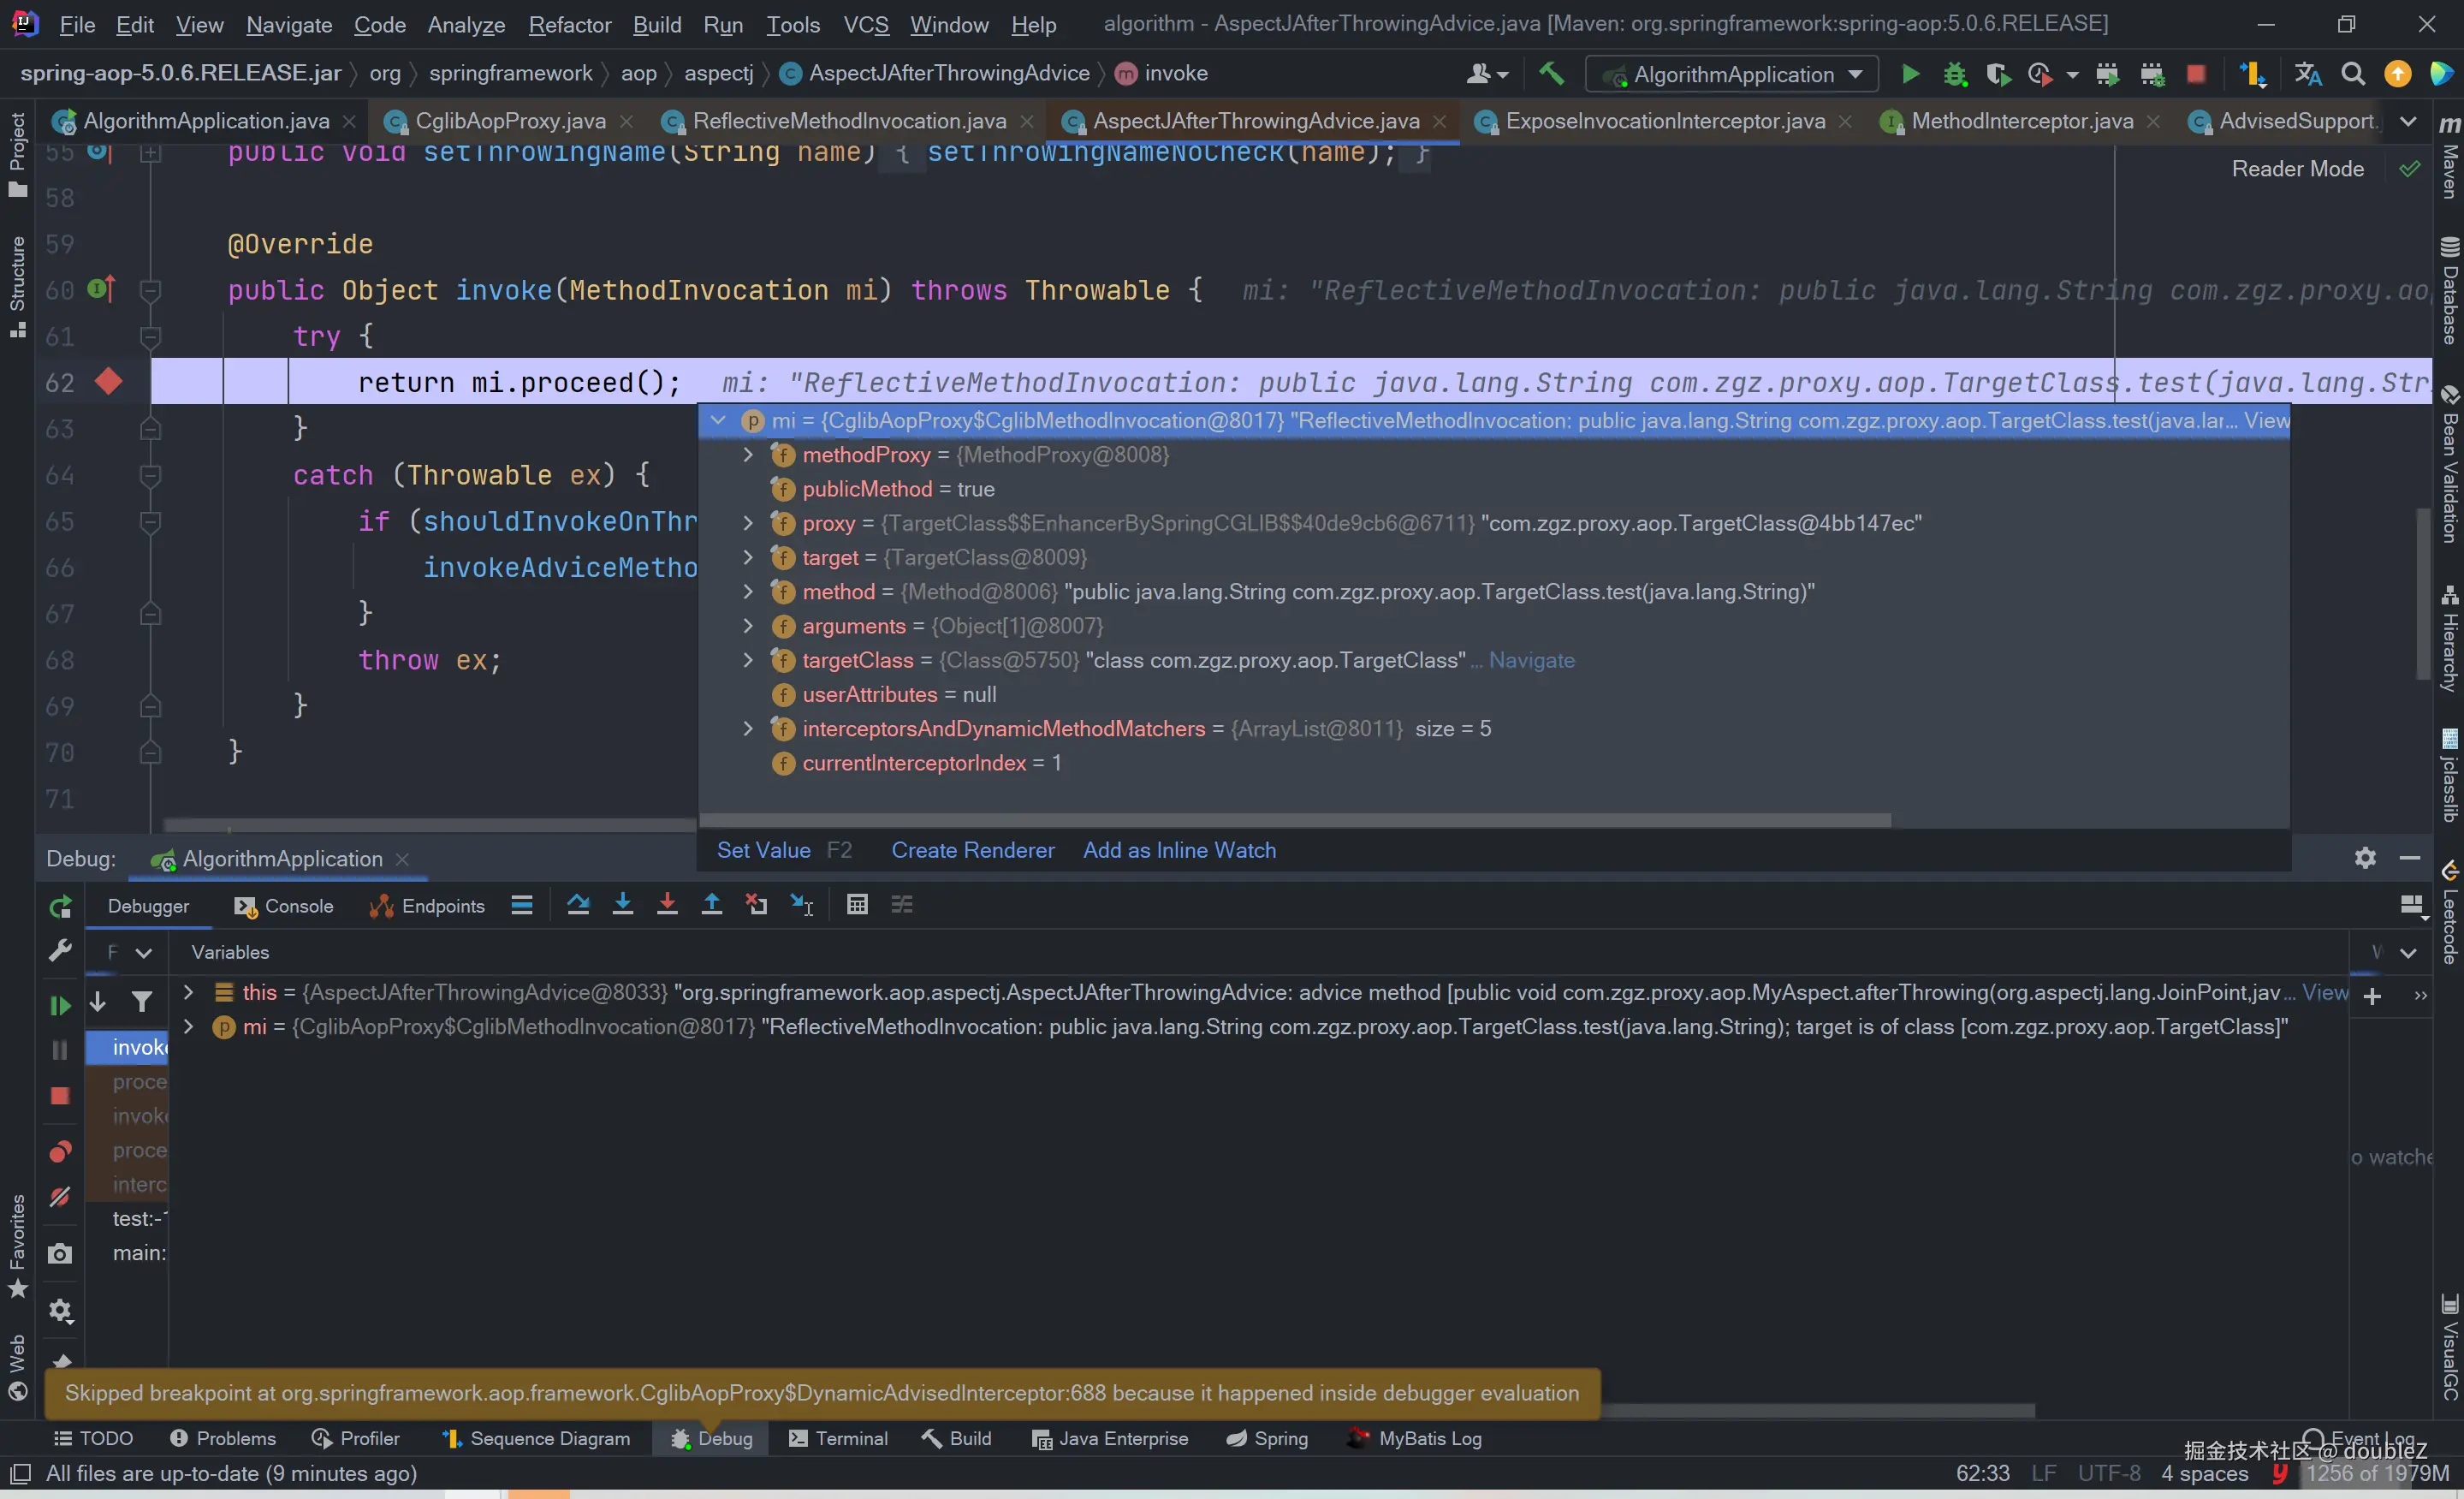Click View Breakpoints red circles icon
2464x1499 pixels.
[60, 1152]
